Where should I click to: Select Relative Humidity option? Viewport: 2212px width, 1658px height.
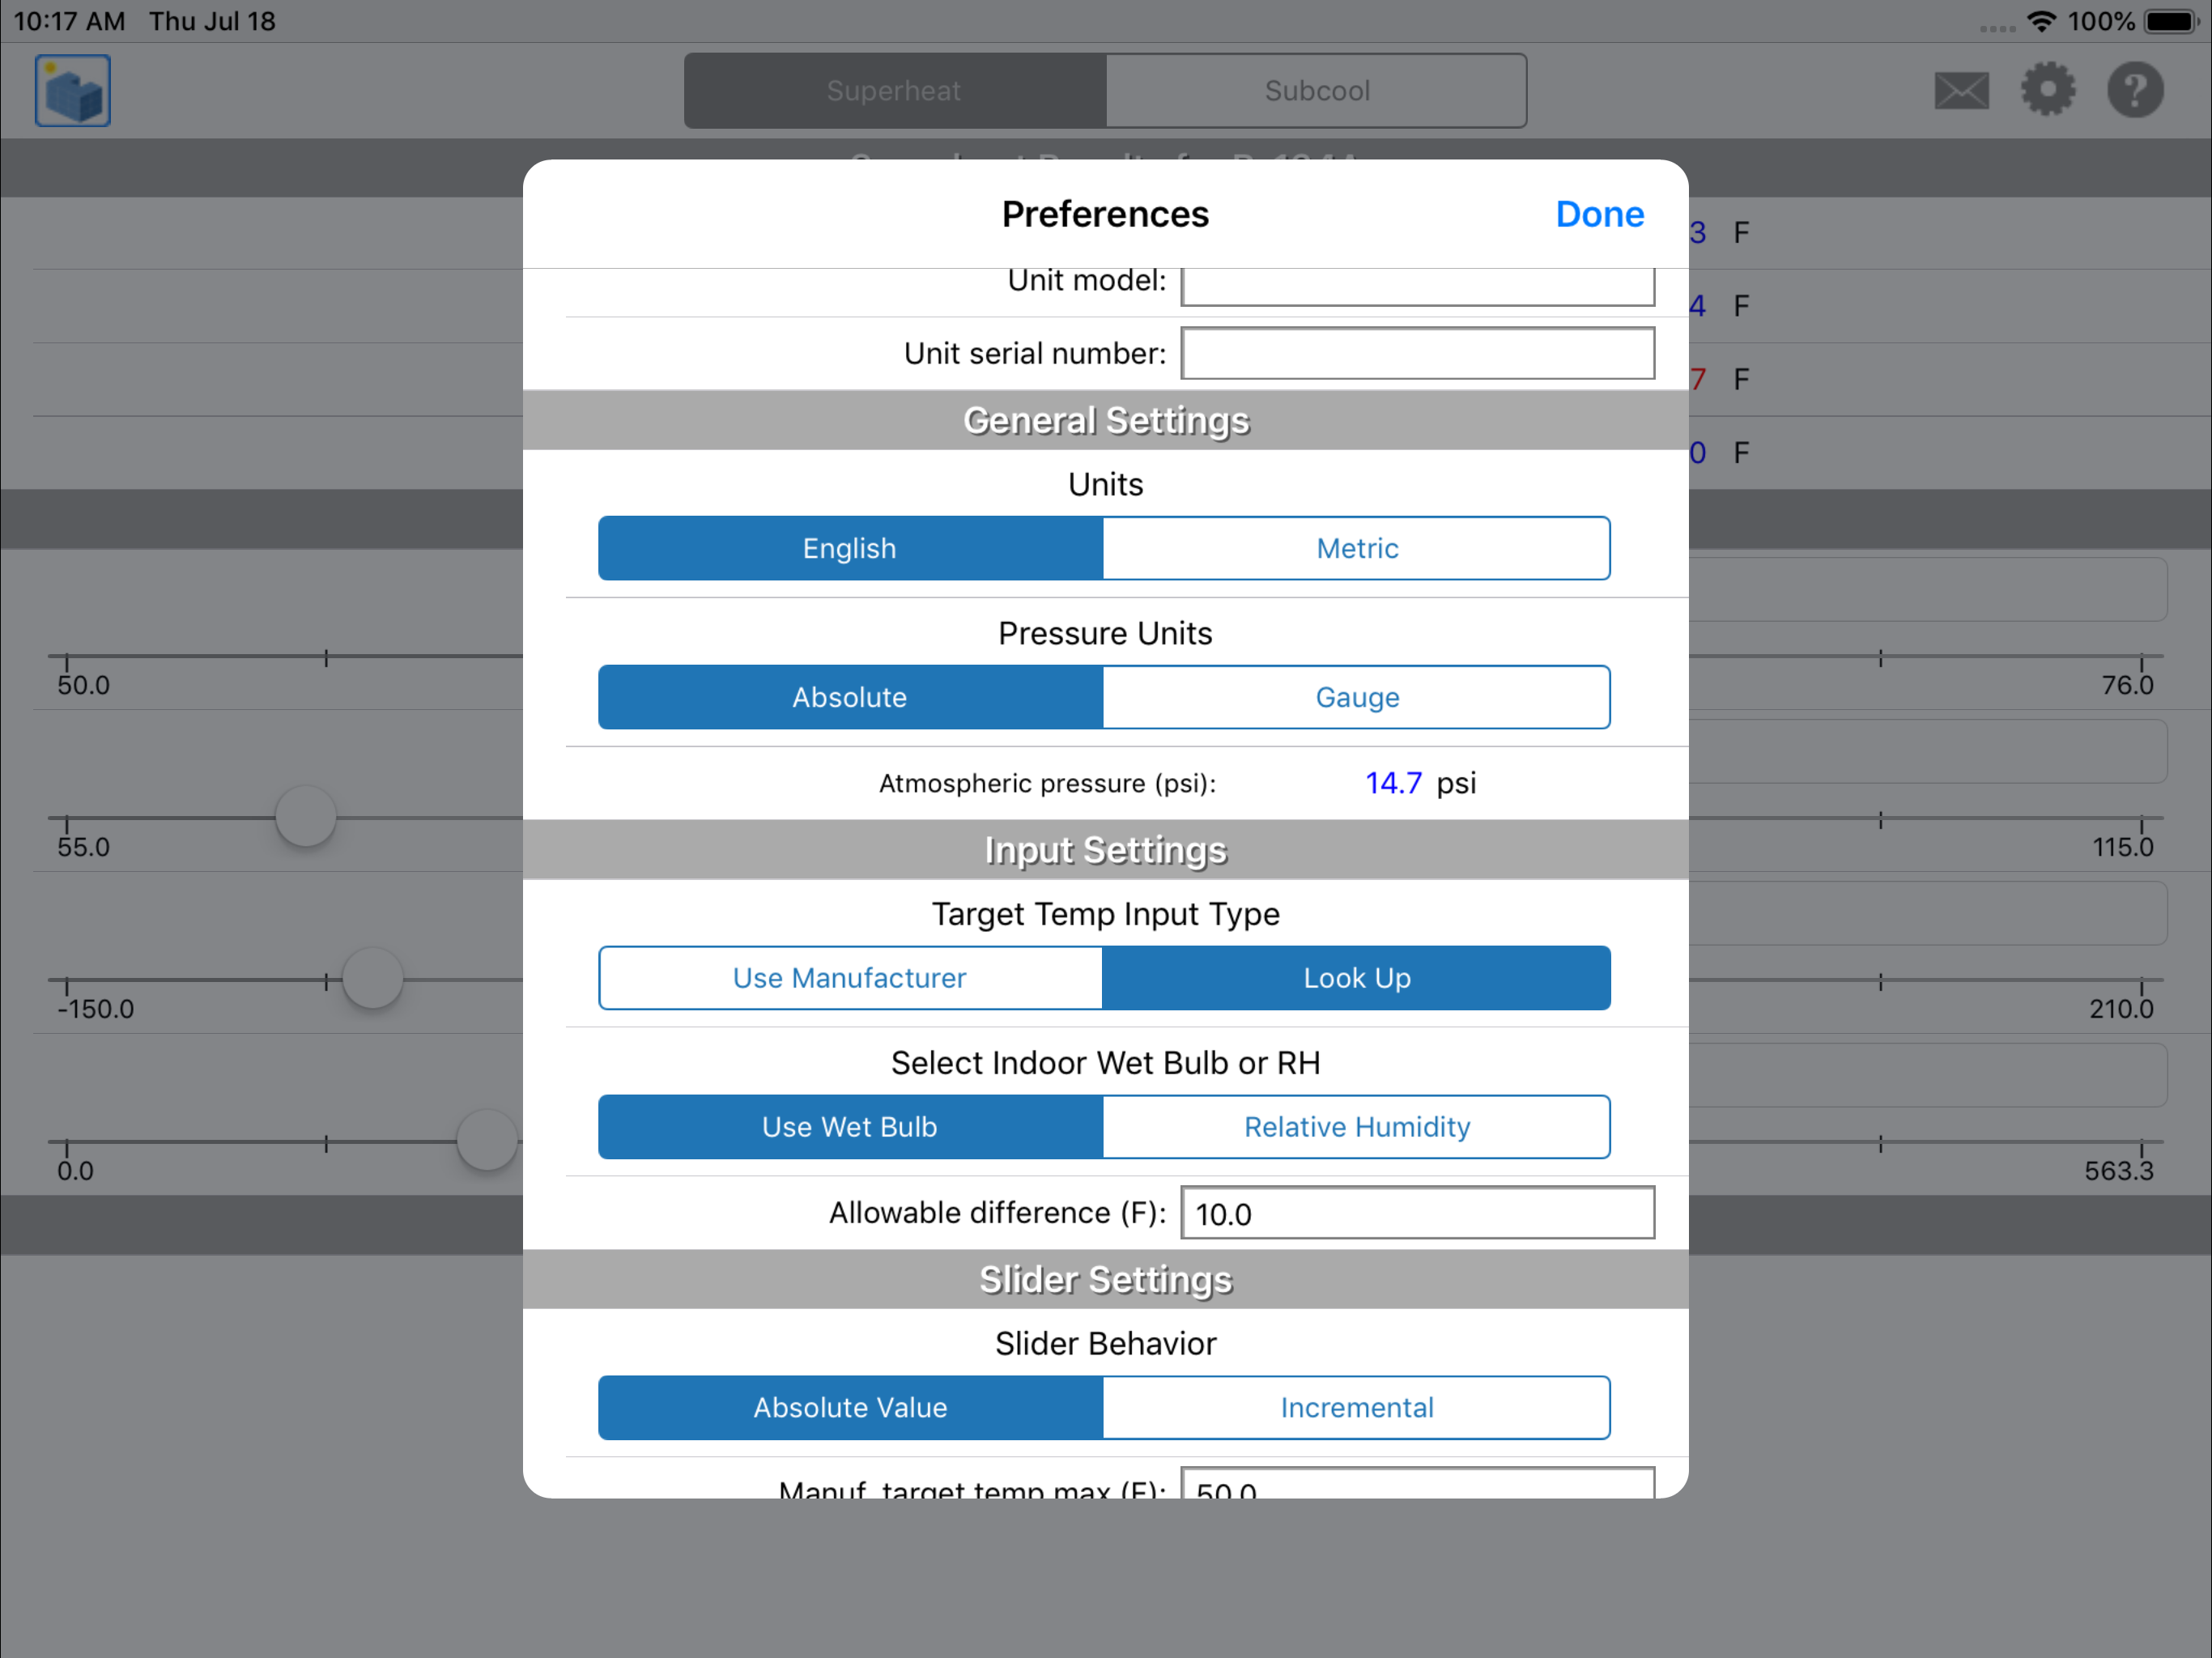click(1356, 1126)
